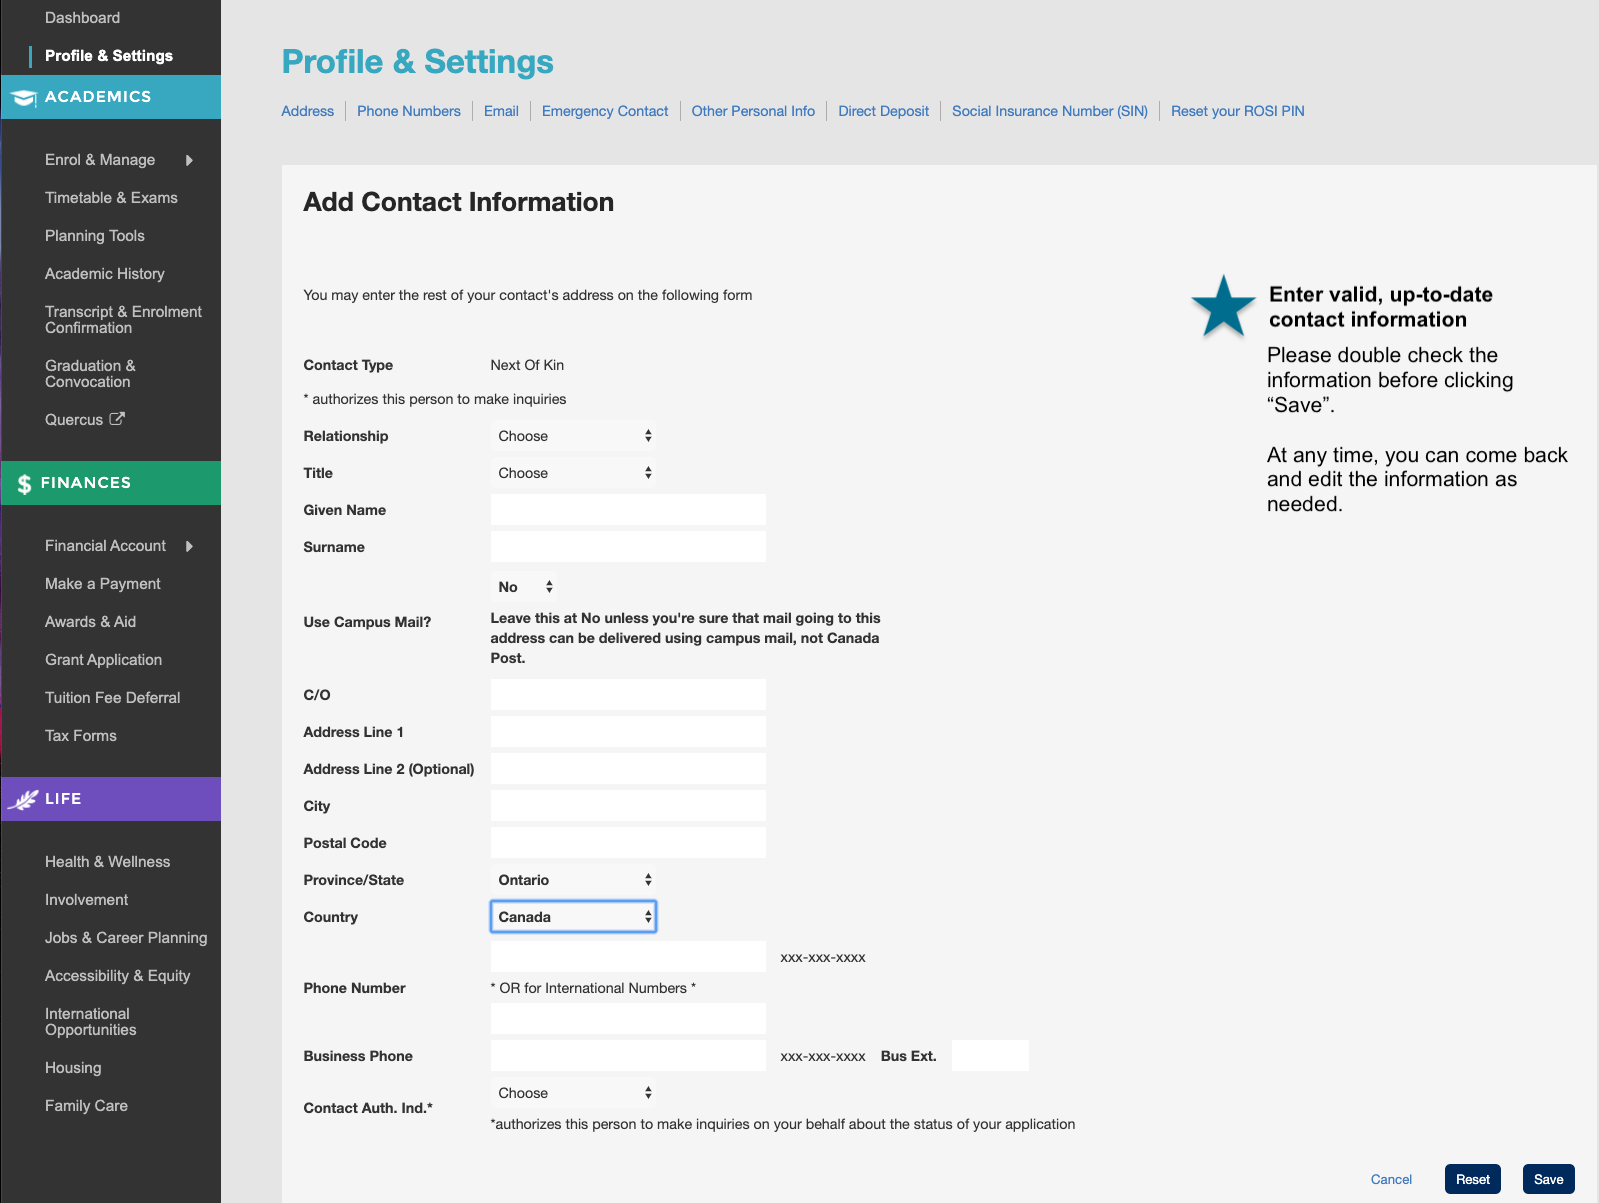Open the Province/State dropdown showing Ontario
Viewport: 1599px width, 1203px height.
coord(574,880)
